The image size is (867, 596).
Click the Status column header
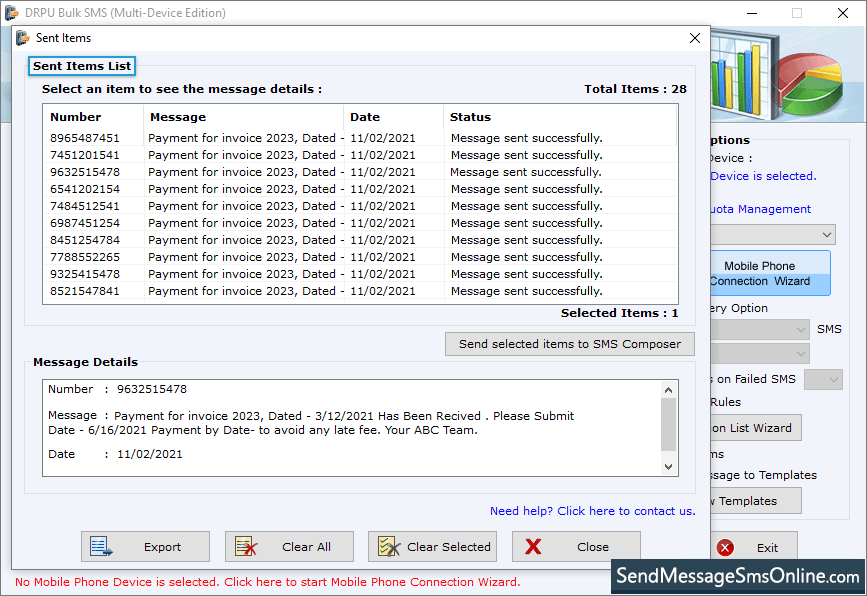pyautogui.click(x=560, y=117)
